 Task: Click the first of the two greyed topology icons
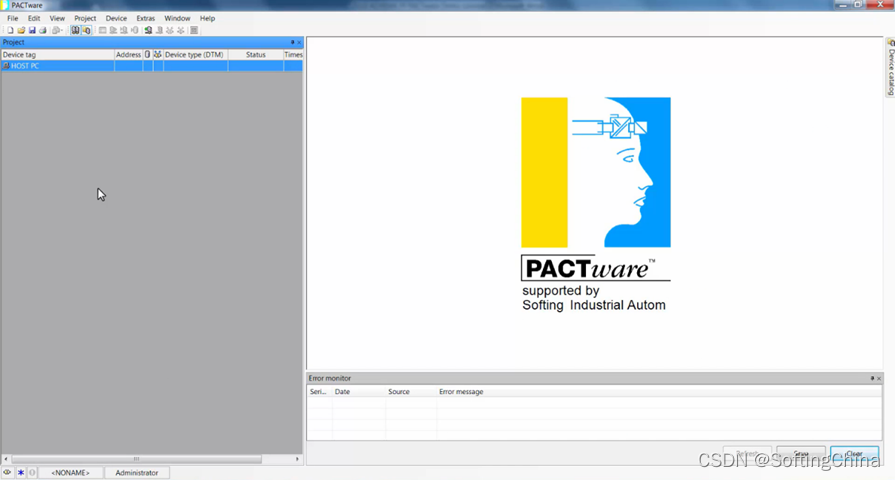pyautogui.click(x=170, y=30)
